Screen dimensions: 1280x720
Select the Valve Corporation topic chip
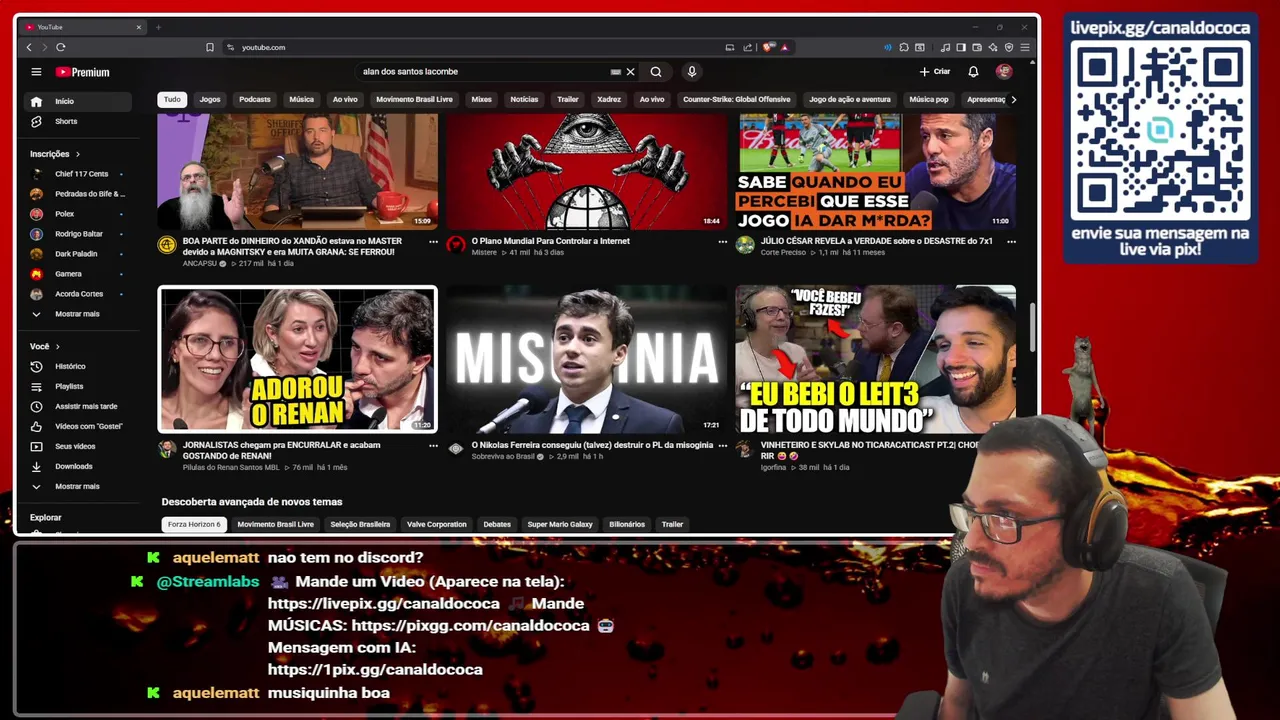436,524
